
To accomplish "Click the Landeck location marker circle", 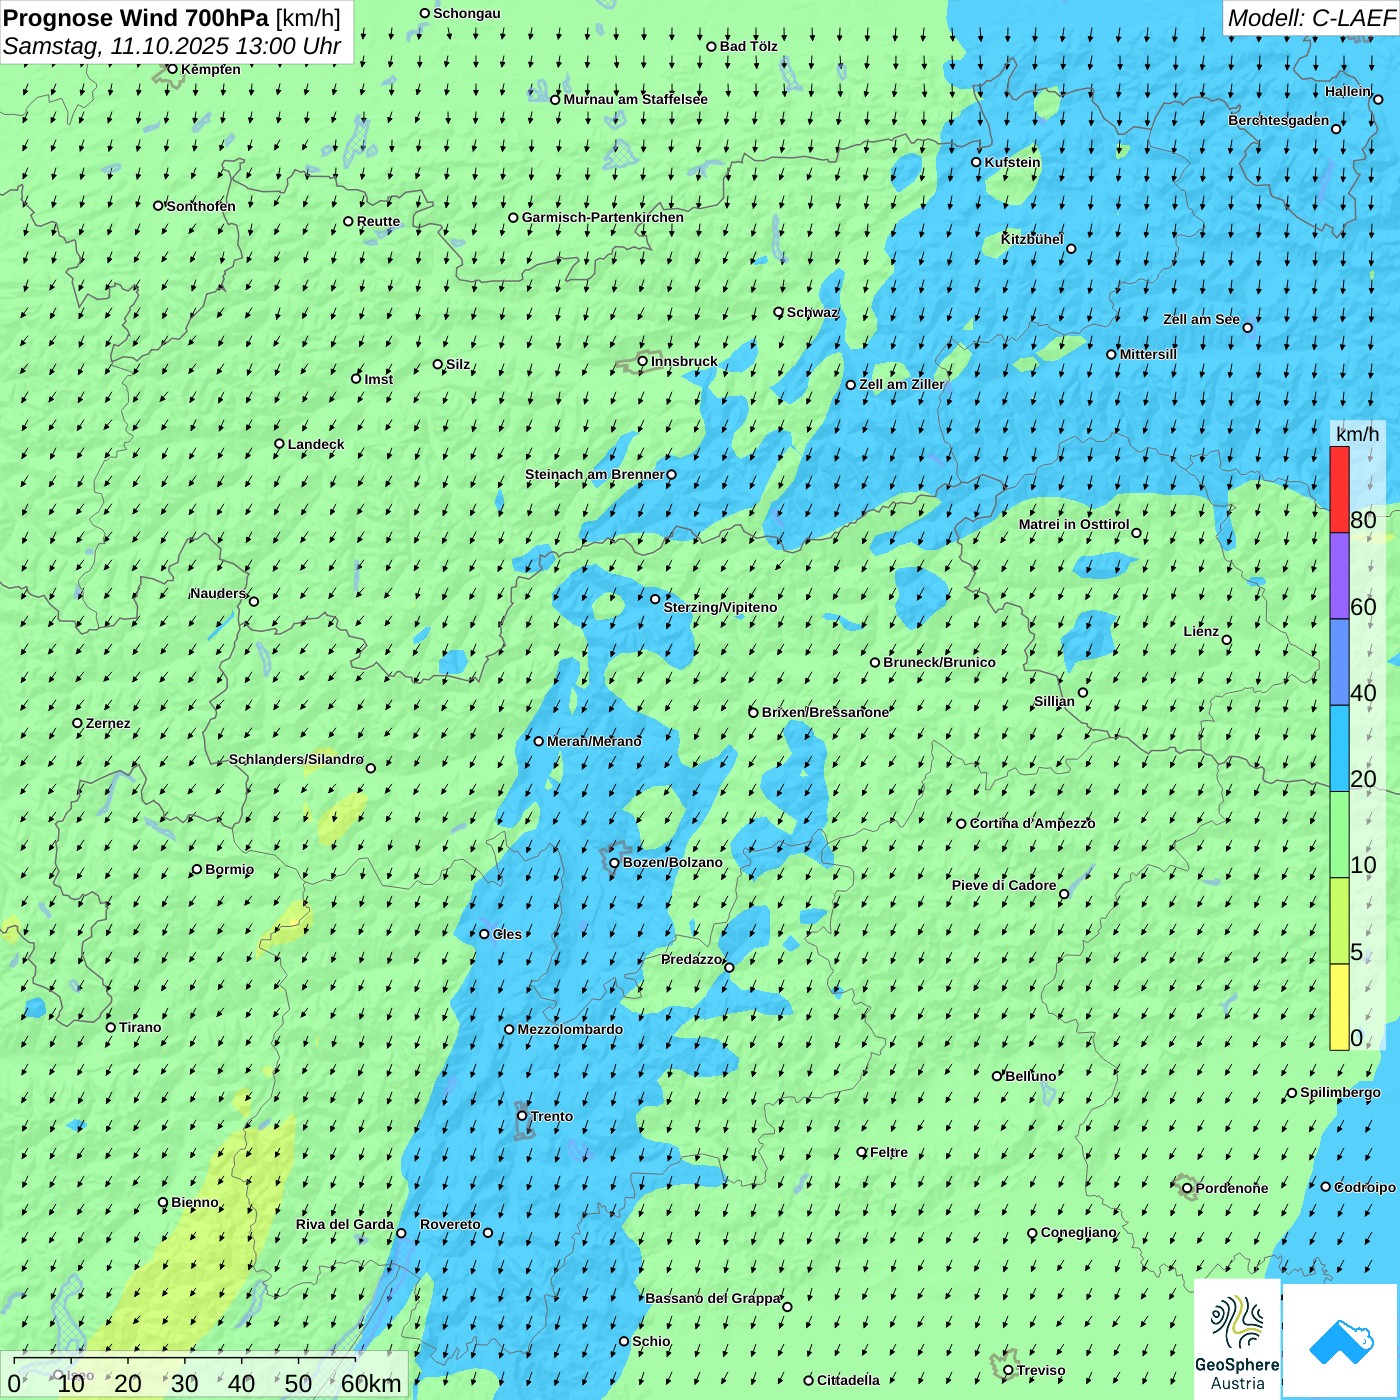I will [x=279, y=444].
